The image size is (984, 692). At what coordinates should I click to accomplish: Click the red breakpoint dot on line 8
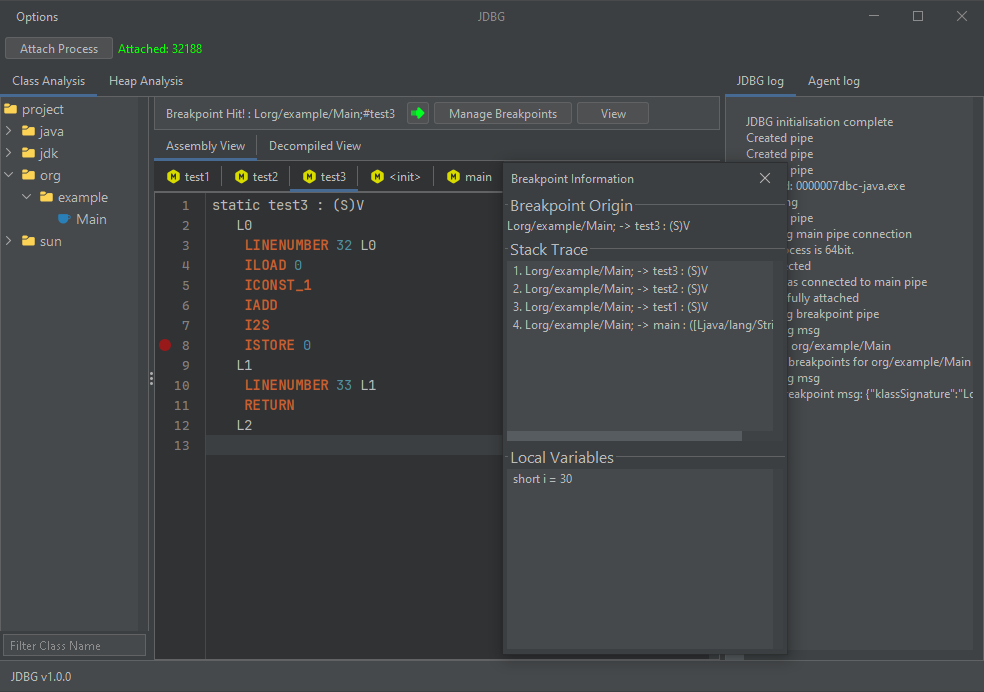(x=165, y=345)
